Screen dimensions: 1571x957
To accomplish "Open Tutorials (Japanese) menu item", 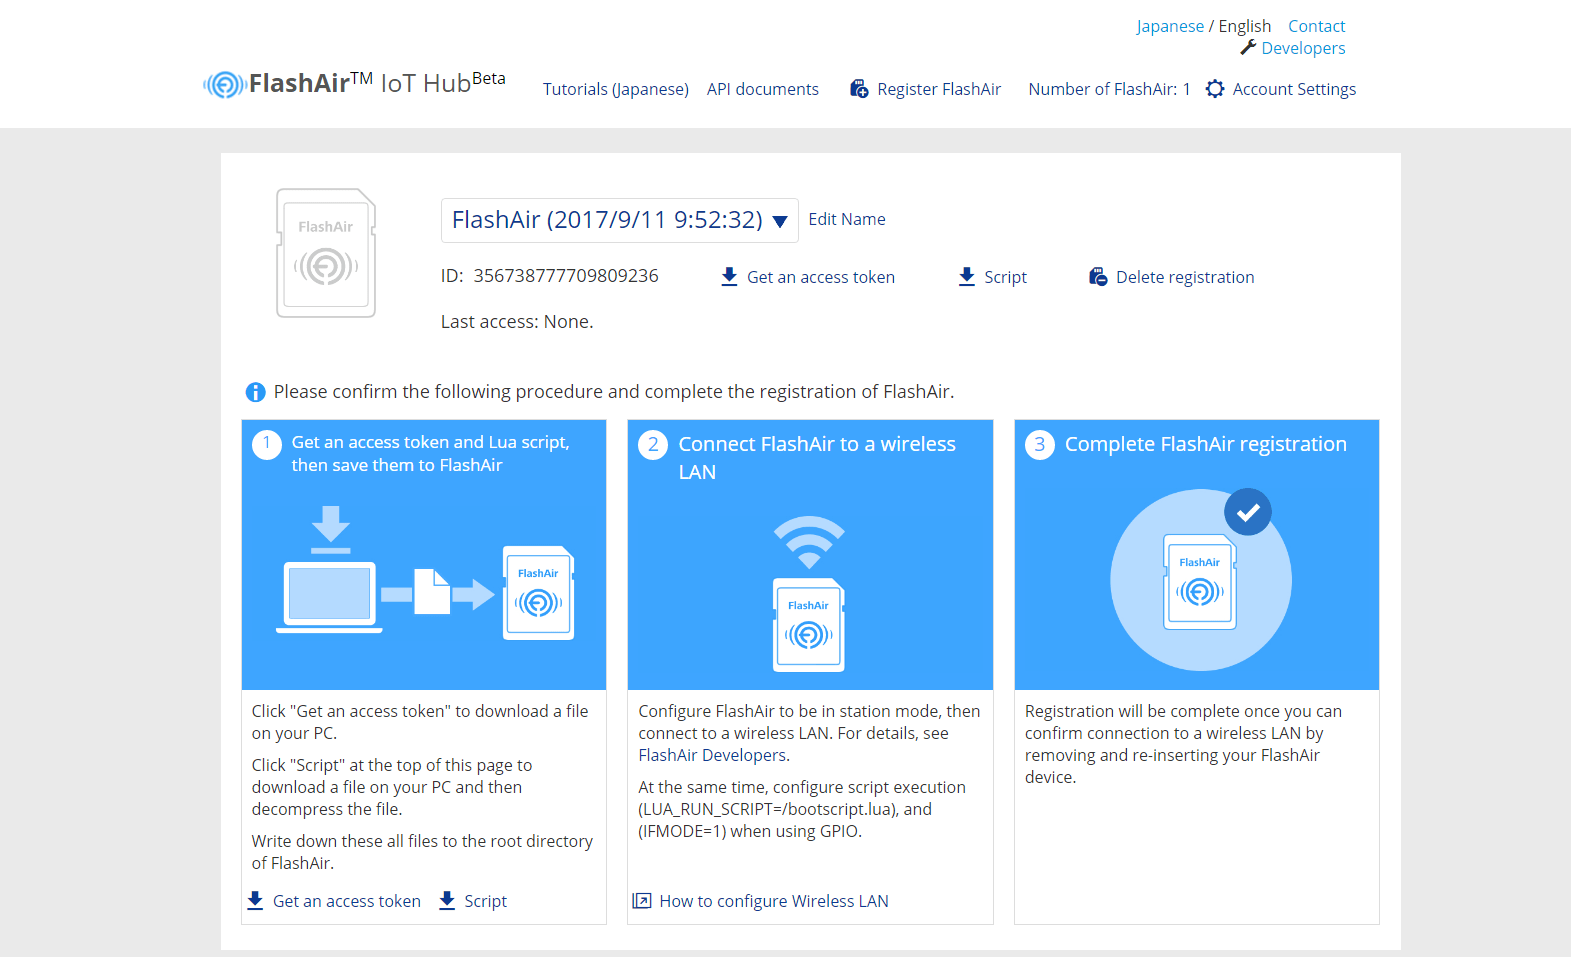I will pos(615,89).
